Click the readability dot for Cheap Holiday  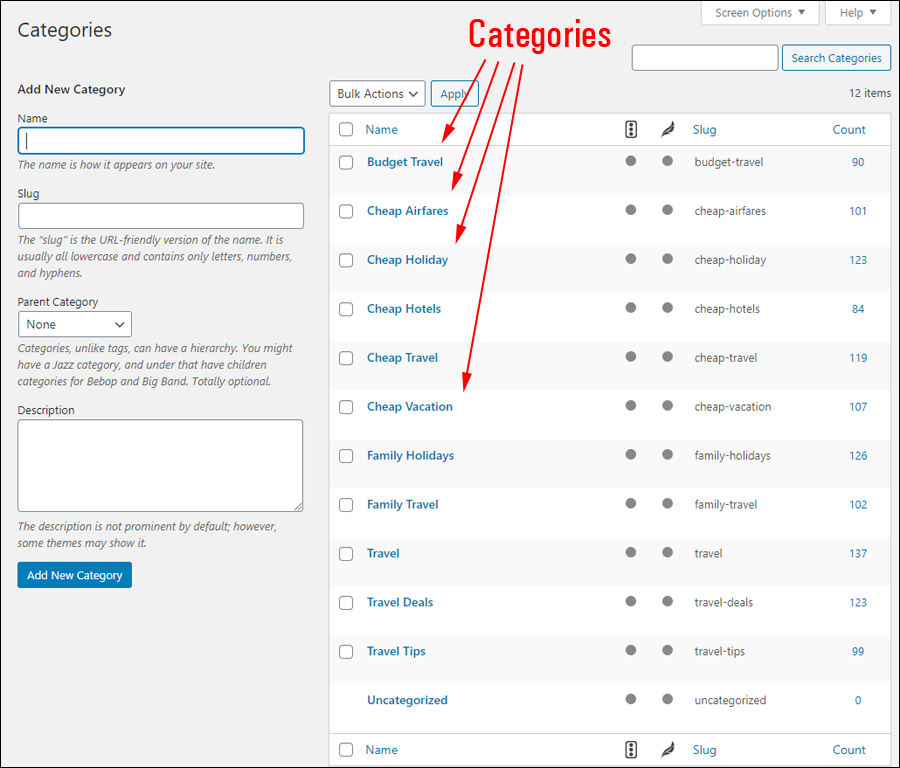[668, 258]
